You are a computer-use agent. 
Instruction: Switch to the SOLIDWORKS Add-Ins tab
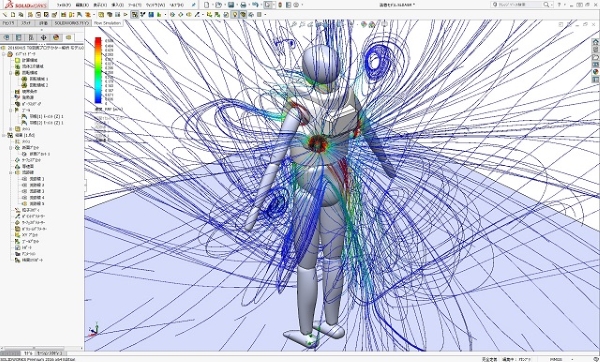pyautogui.click(x=72, y=23)
